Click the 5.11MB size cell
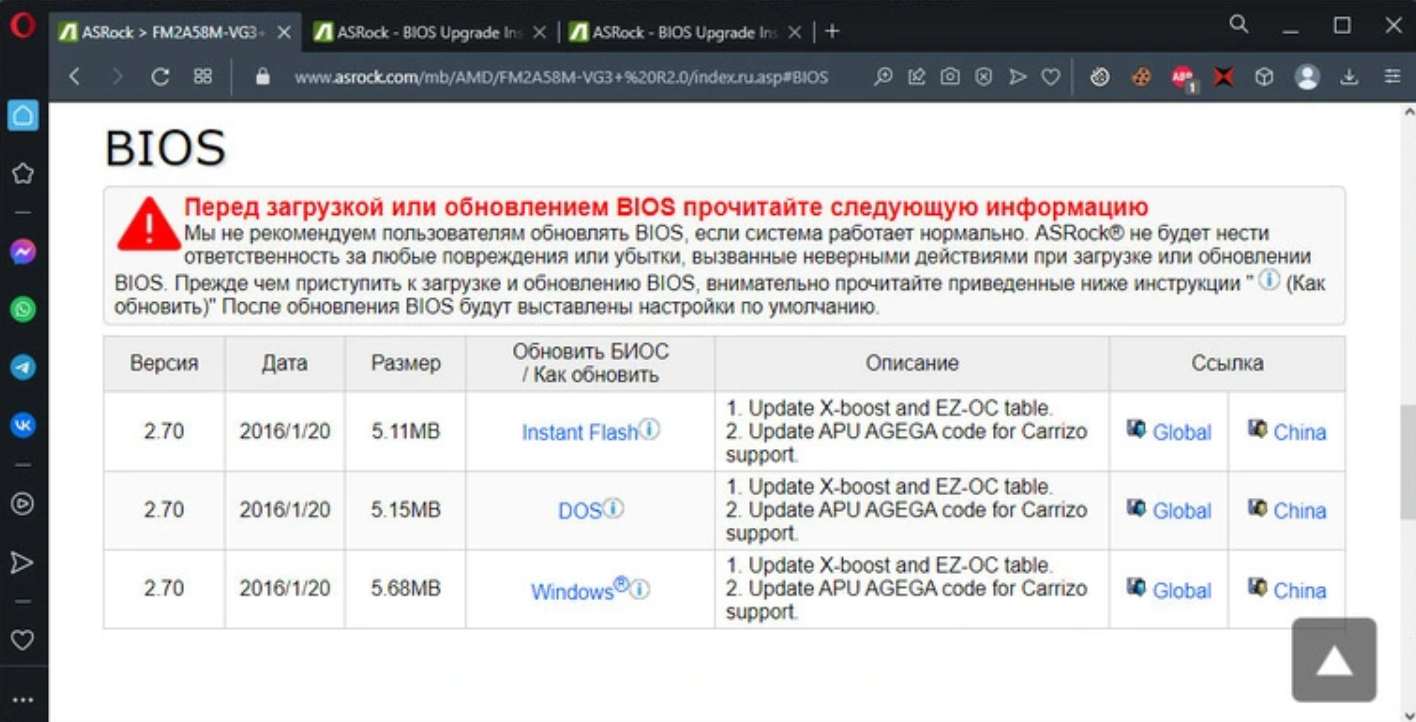Screen dimensions: 1416x722 pos(405,432)
